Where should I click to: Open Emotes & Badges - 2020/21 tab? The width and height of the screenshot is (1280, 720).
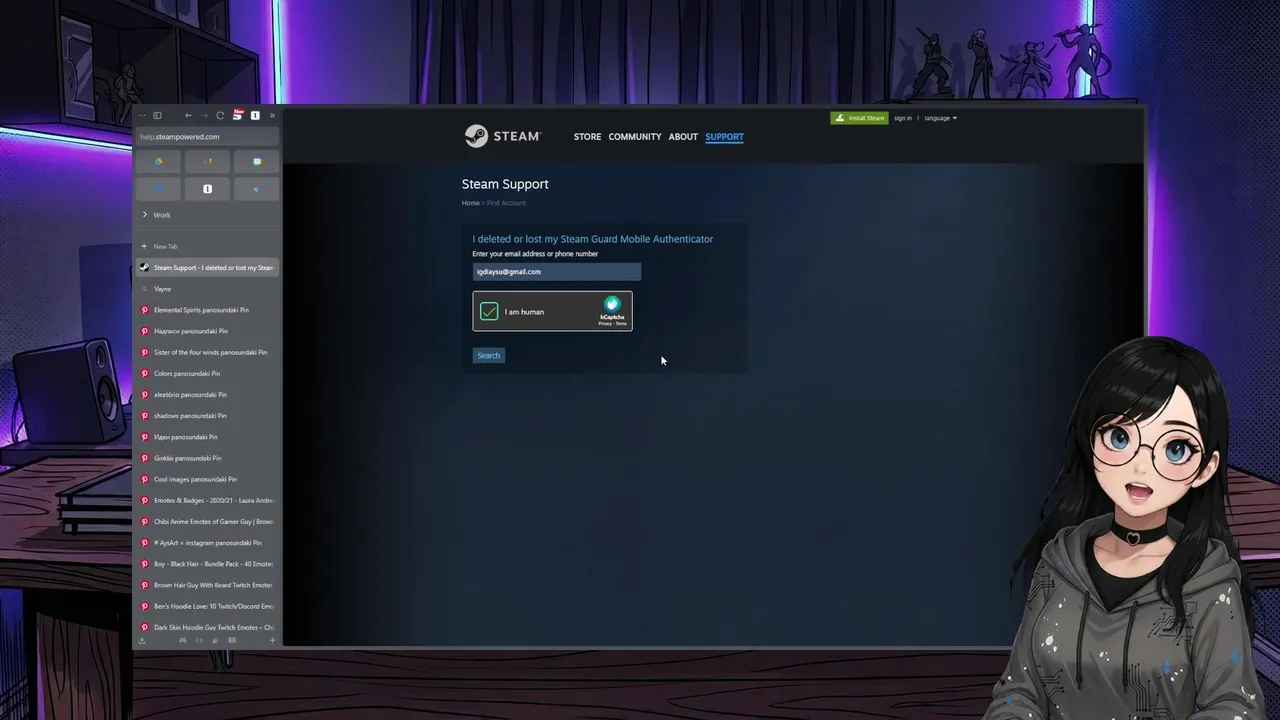pyautogui.click(x=207, y=500)
